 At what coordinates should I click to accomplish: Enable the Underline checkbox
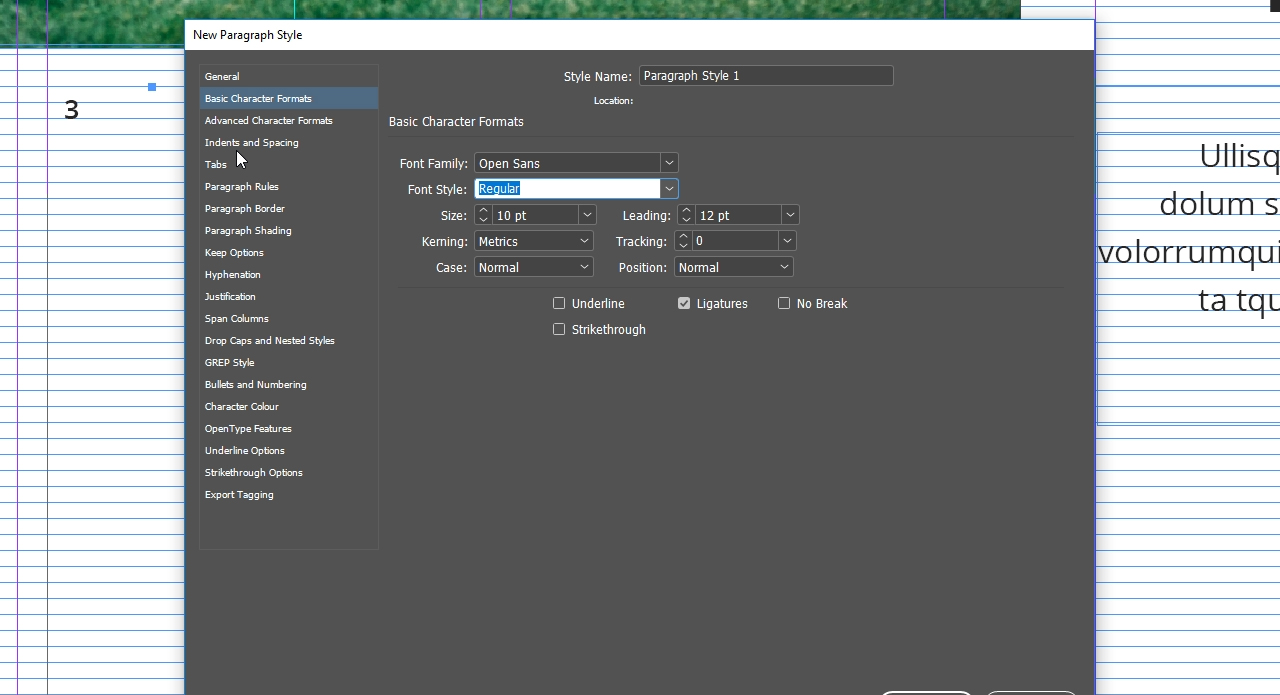tap(559, 303)
